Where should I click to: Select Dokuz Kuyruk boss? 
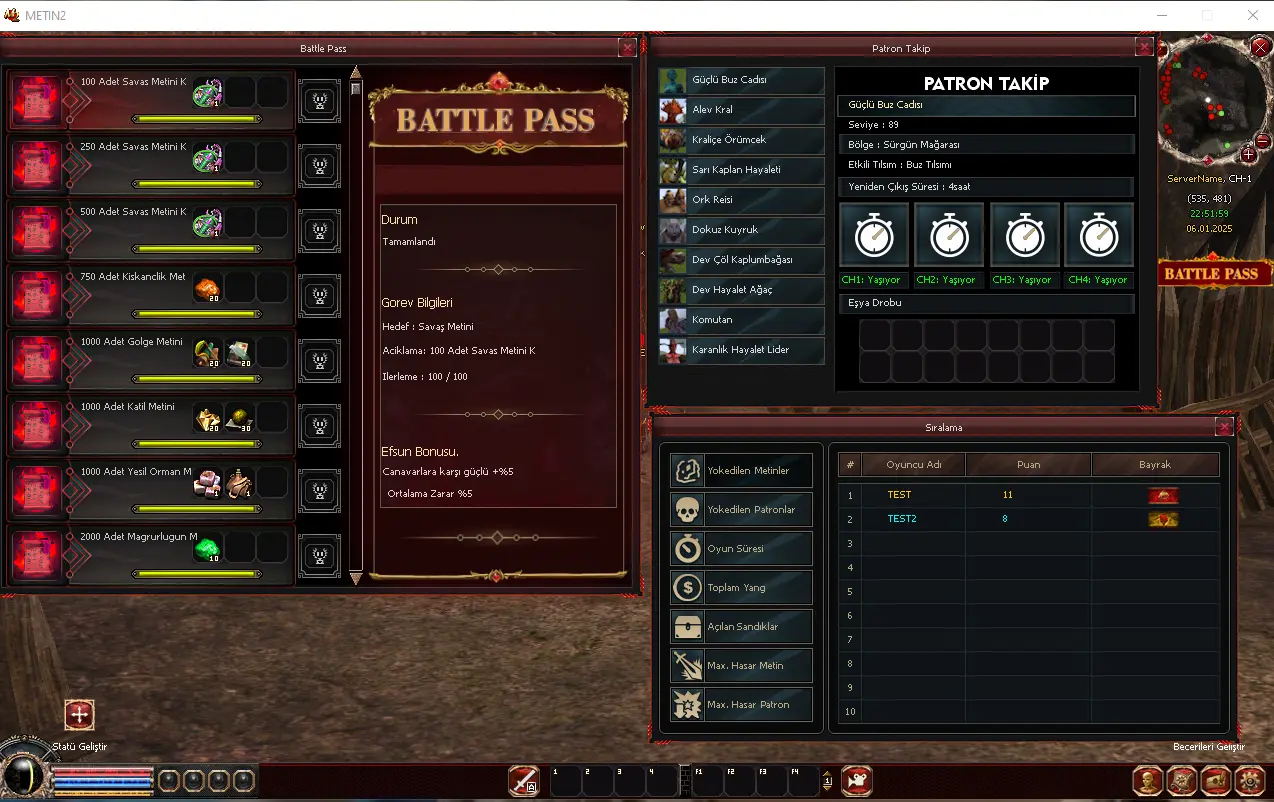click(741, 230)
